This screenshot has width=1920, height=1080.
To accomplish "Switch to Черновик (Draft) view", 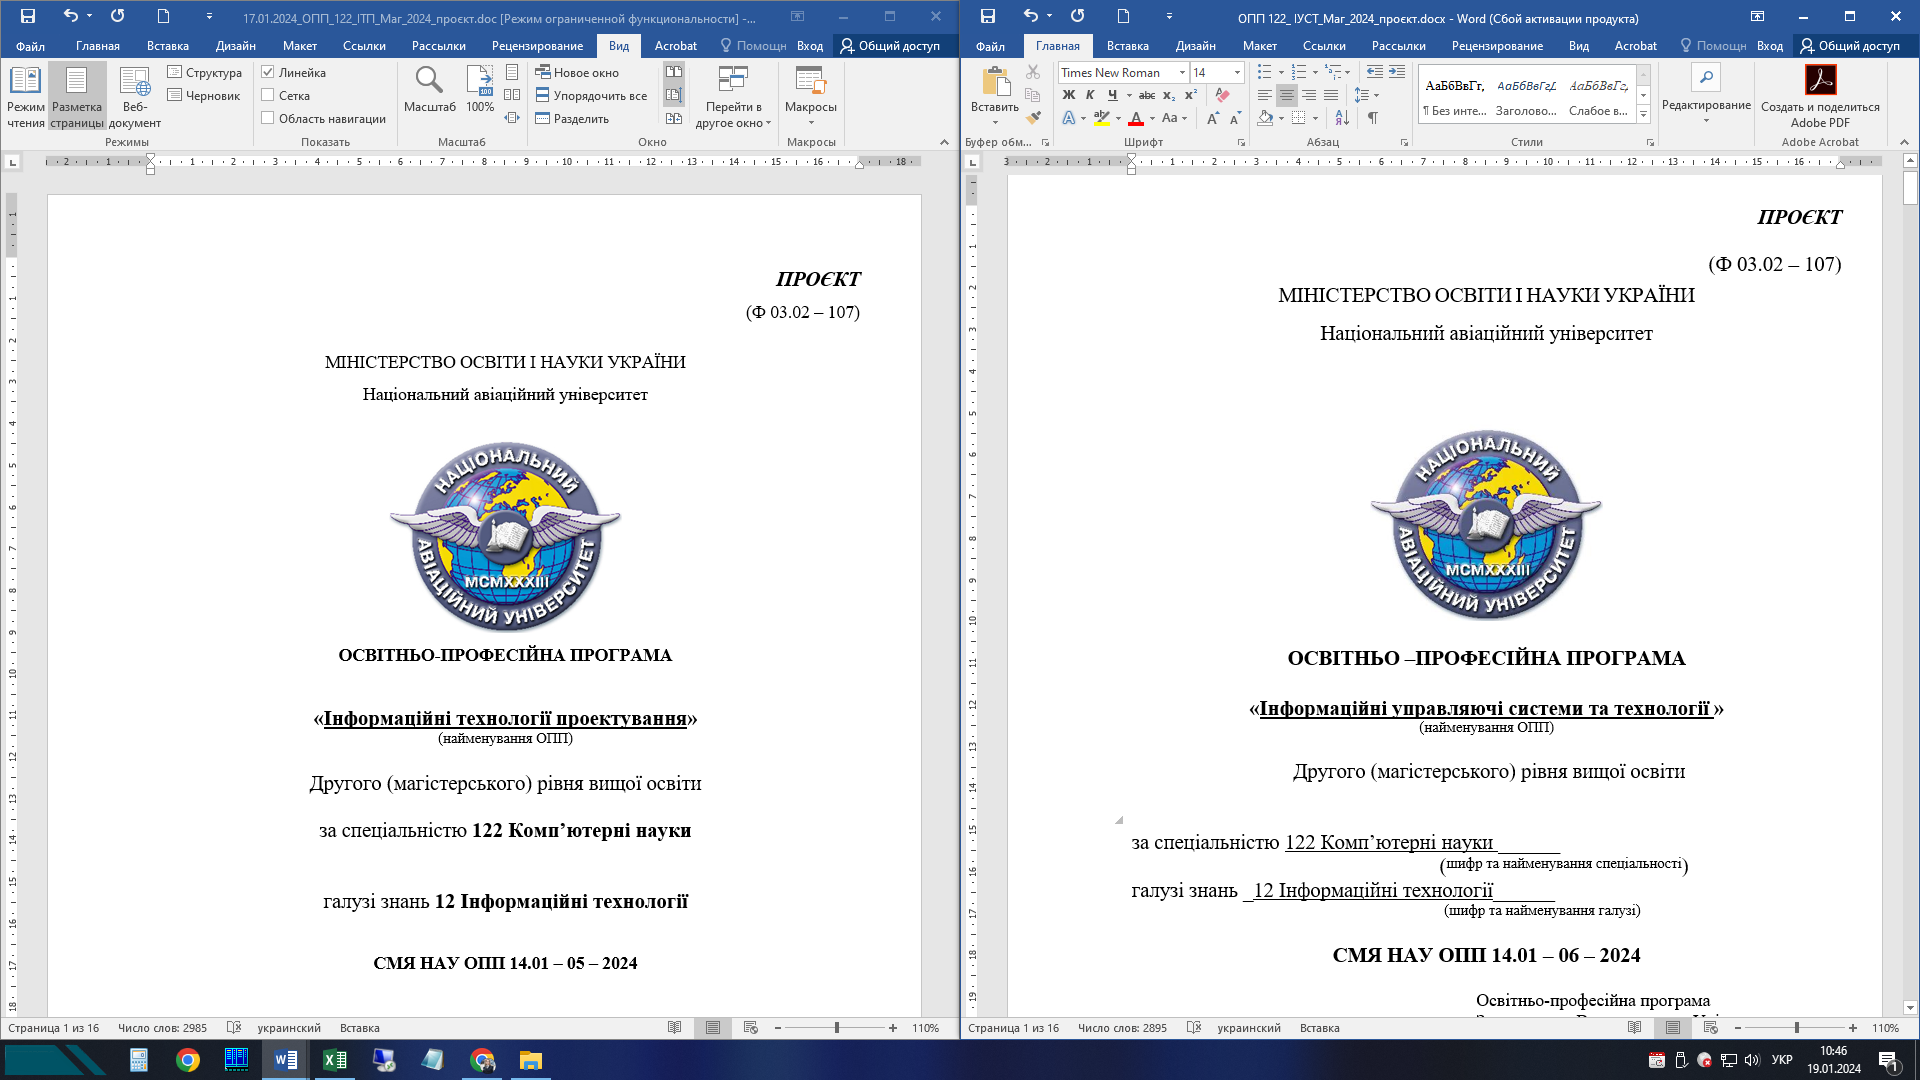I will [204, 95].
